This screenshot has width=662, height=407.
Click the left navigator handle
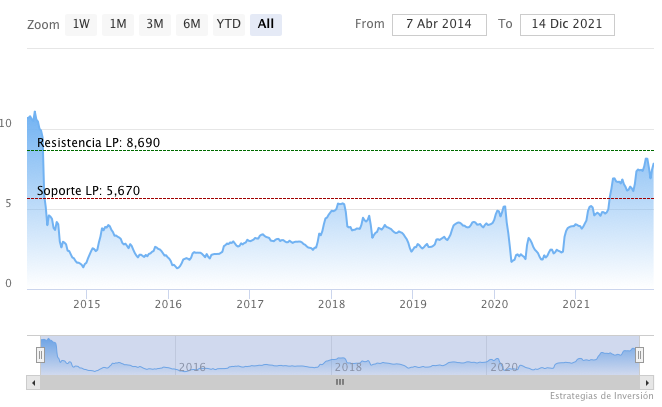[x=41, y=354]
